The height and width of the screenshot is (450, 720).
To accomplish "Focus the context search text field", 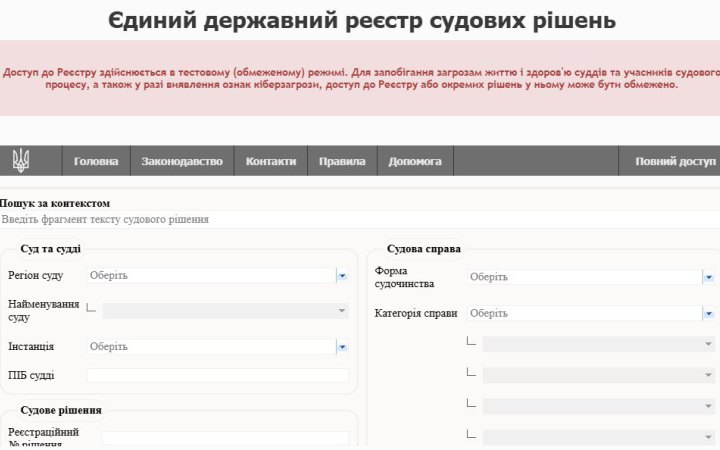I will click(360, 219).
